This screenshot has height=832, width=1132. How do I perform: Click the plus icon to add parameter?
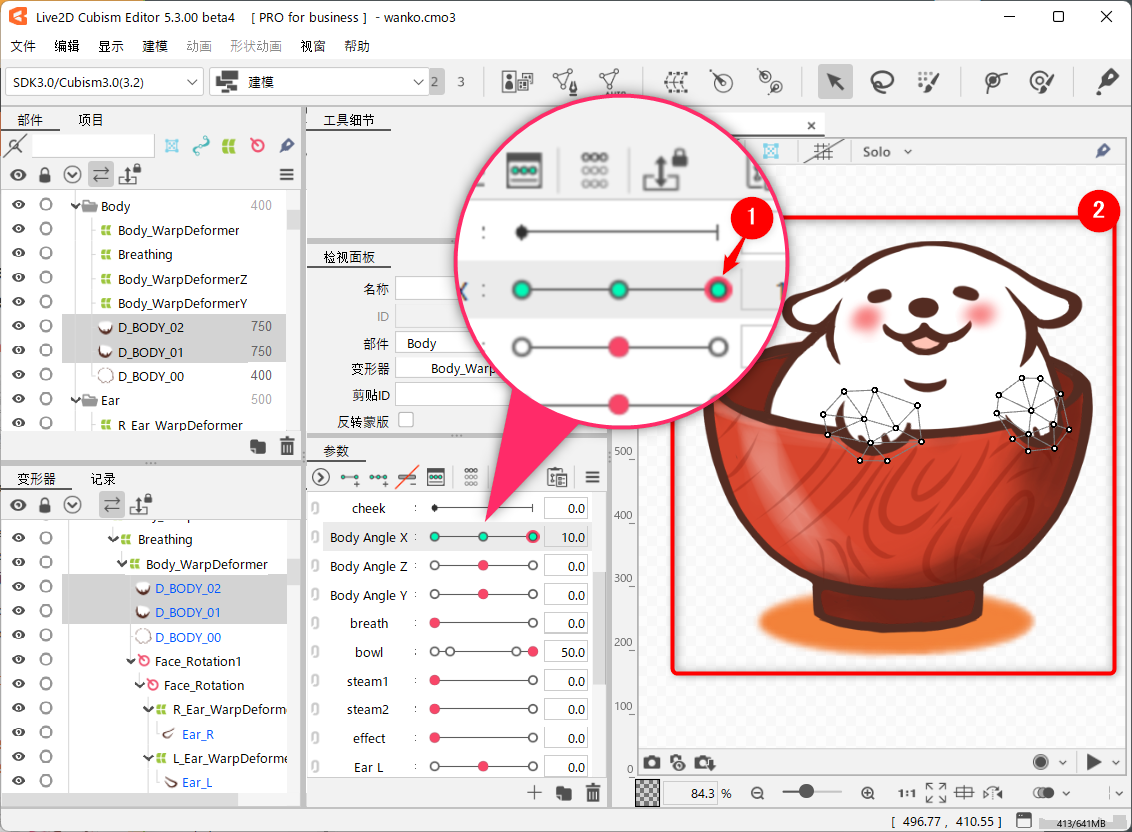[x=534, y=793]
